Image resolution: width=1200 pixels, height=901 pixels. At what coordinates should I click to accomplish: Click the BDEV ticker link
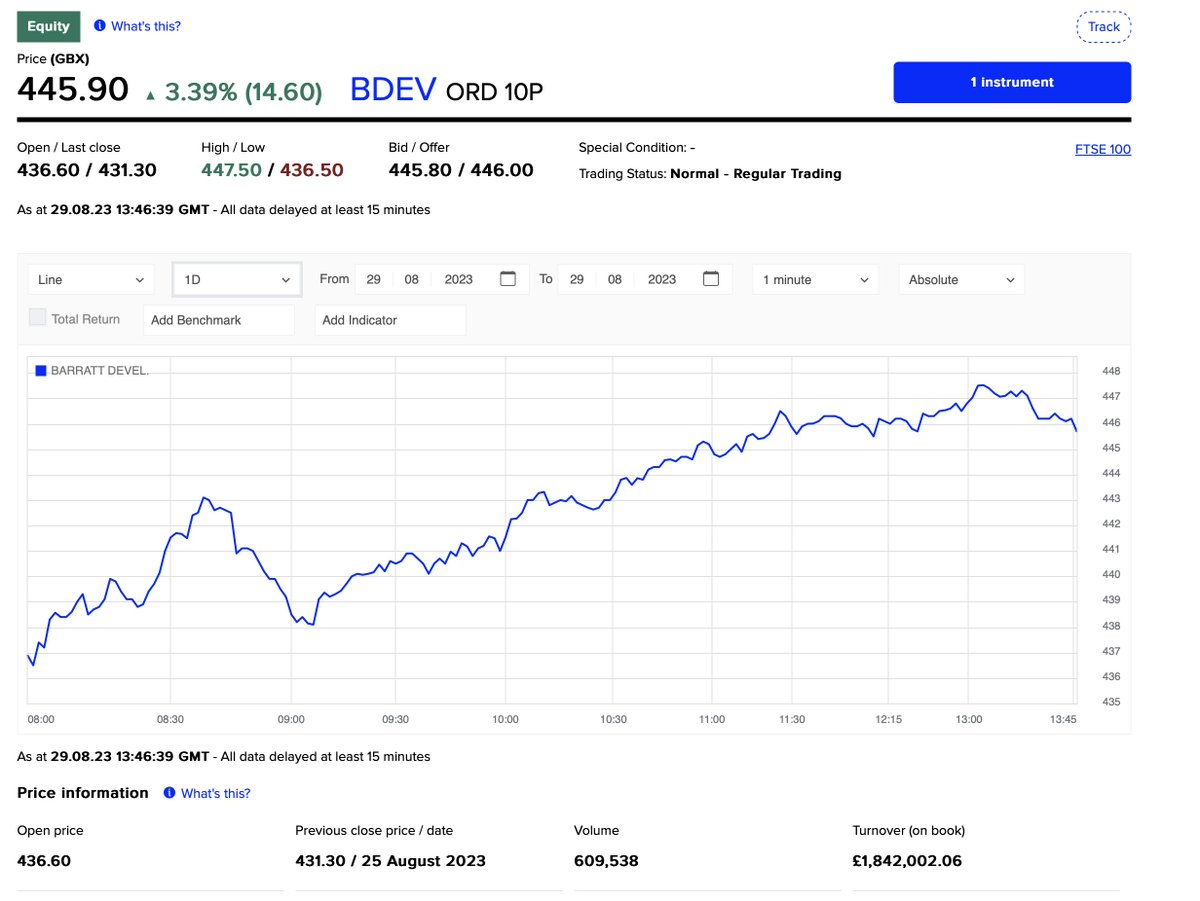(392, 89)
